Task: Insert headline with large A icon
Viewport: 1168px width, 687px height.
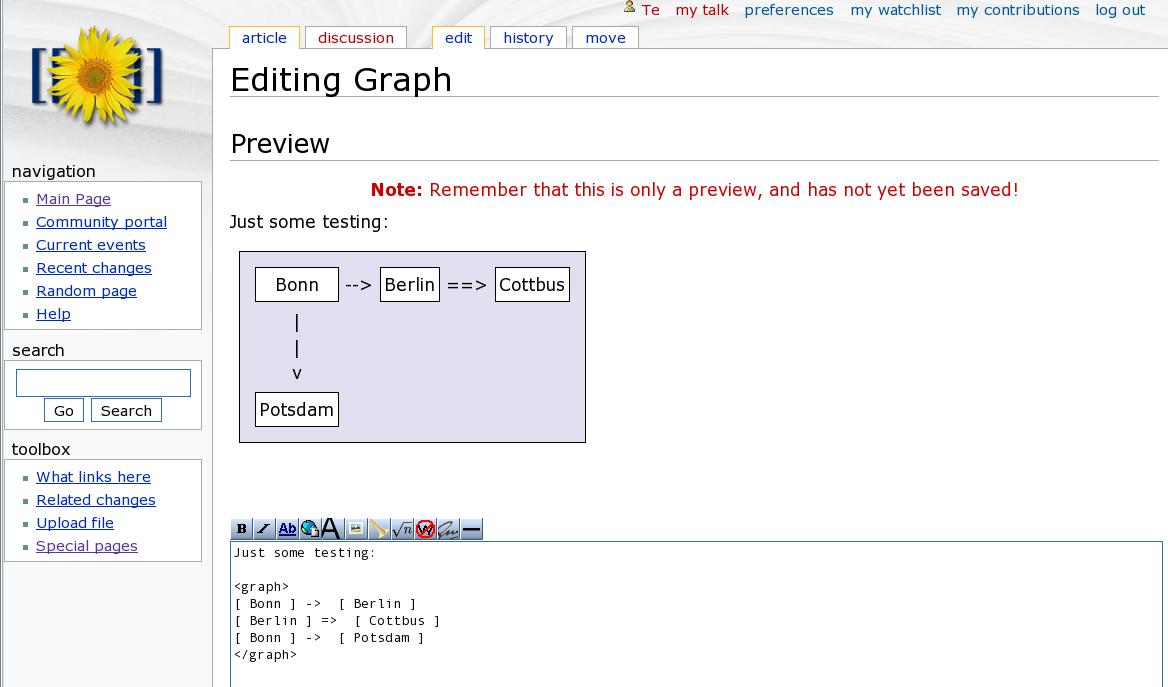Action: click(x=332, y=529)
